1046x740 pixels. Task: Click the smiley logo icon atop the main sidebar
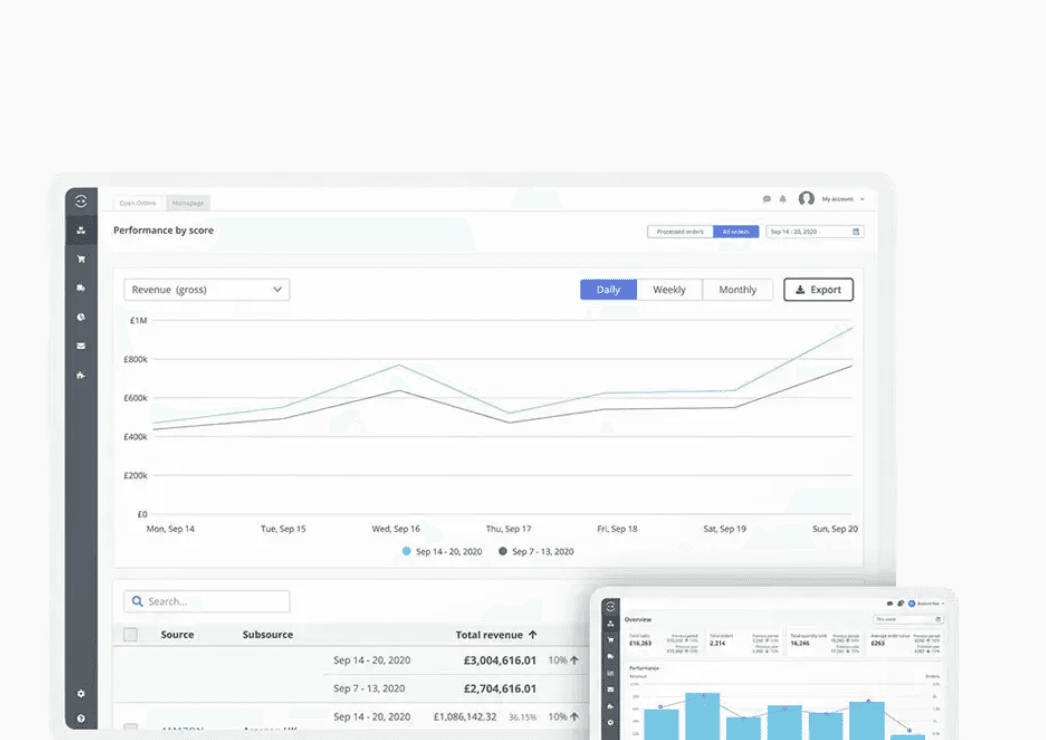[81, 201]
